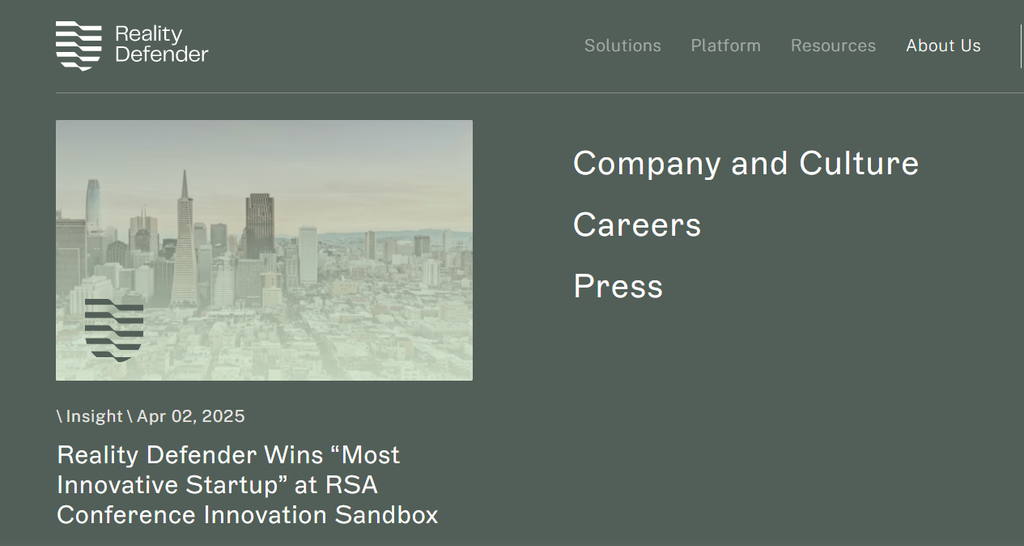Go to Company and Culture page
Image resolution: width=1024 pixels, height=546 pixels.
point(746,163)
